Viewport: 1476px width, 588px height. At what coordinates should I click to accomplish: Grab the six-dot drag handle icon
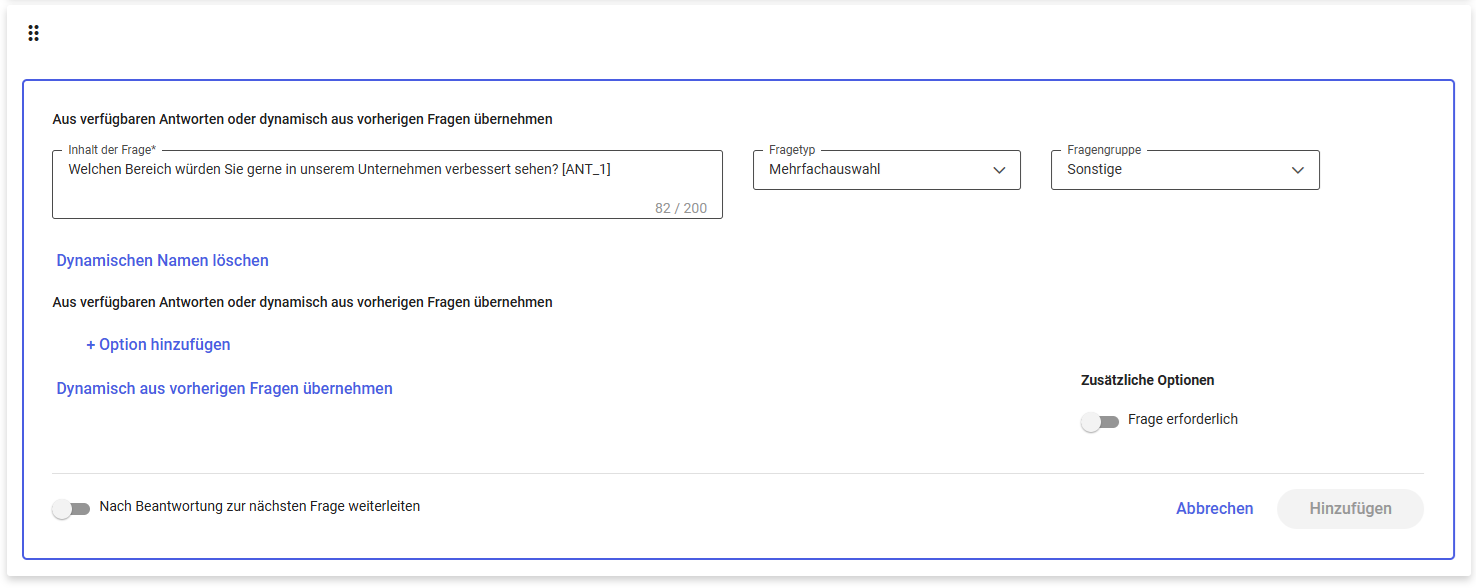click(x=33, y=33)
